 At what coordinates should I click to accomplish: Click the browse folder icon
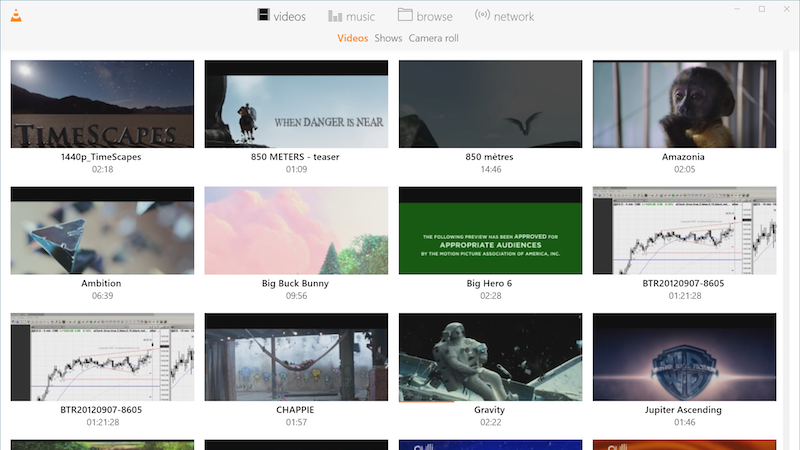[405, 15]
